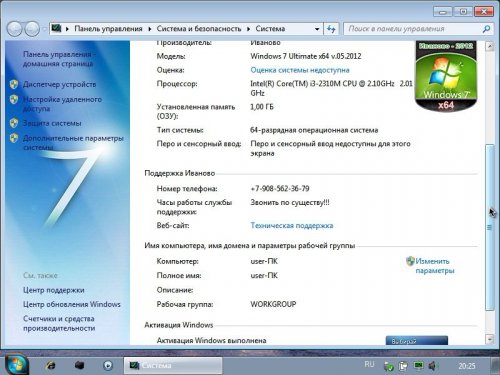
Task: Open Диспетчер устройств link
Action: pos(59,84)
